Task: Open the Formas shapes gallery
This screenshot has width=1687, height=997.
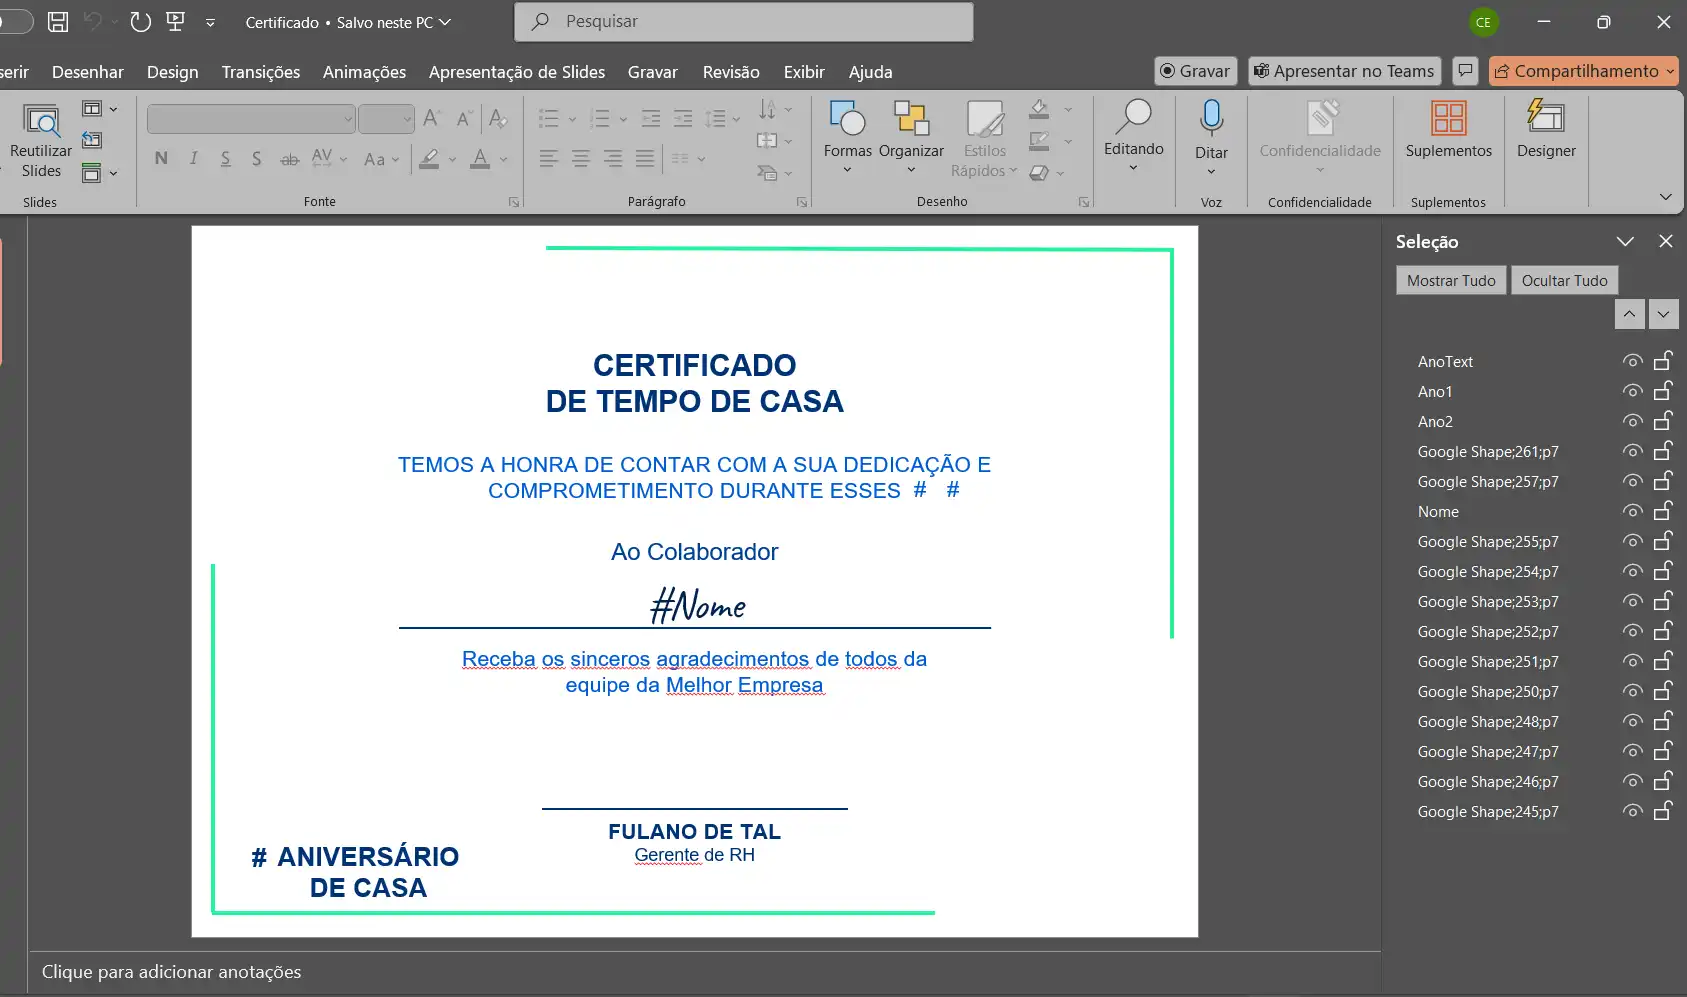Action: (x=847, y=119)
